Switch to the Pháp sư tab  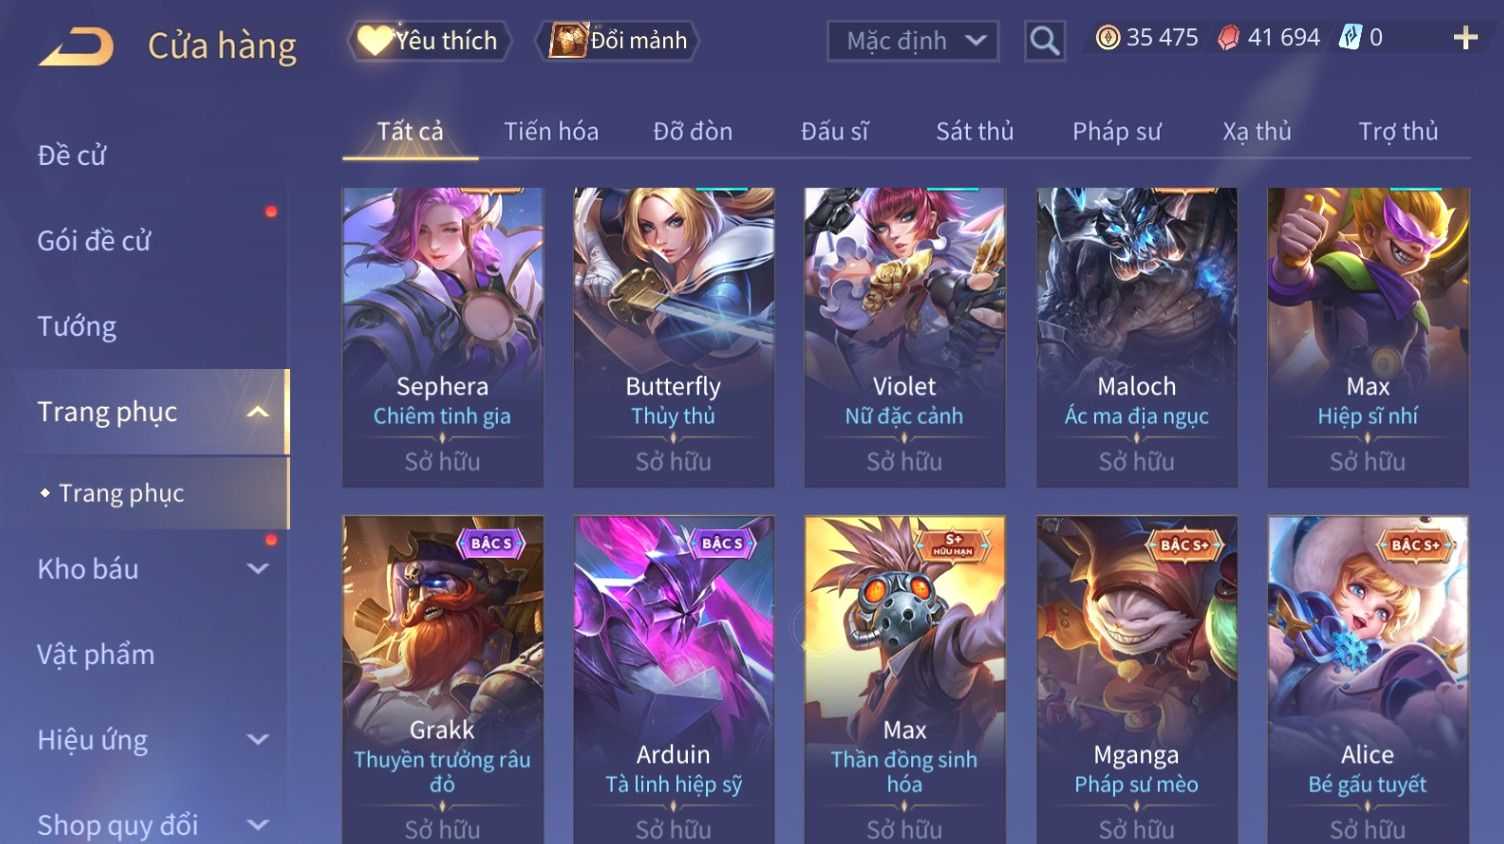click(1117, 131)
